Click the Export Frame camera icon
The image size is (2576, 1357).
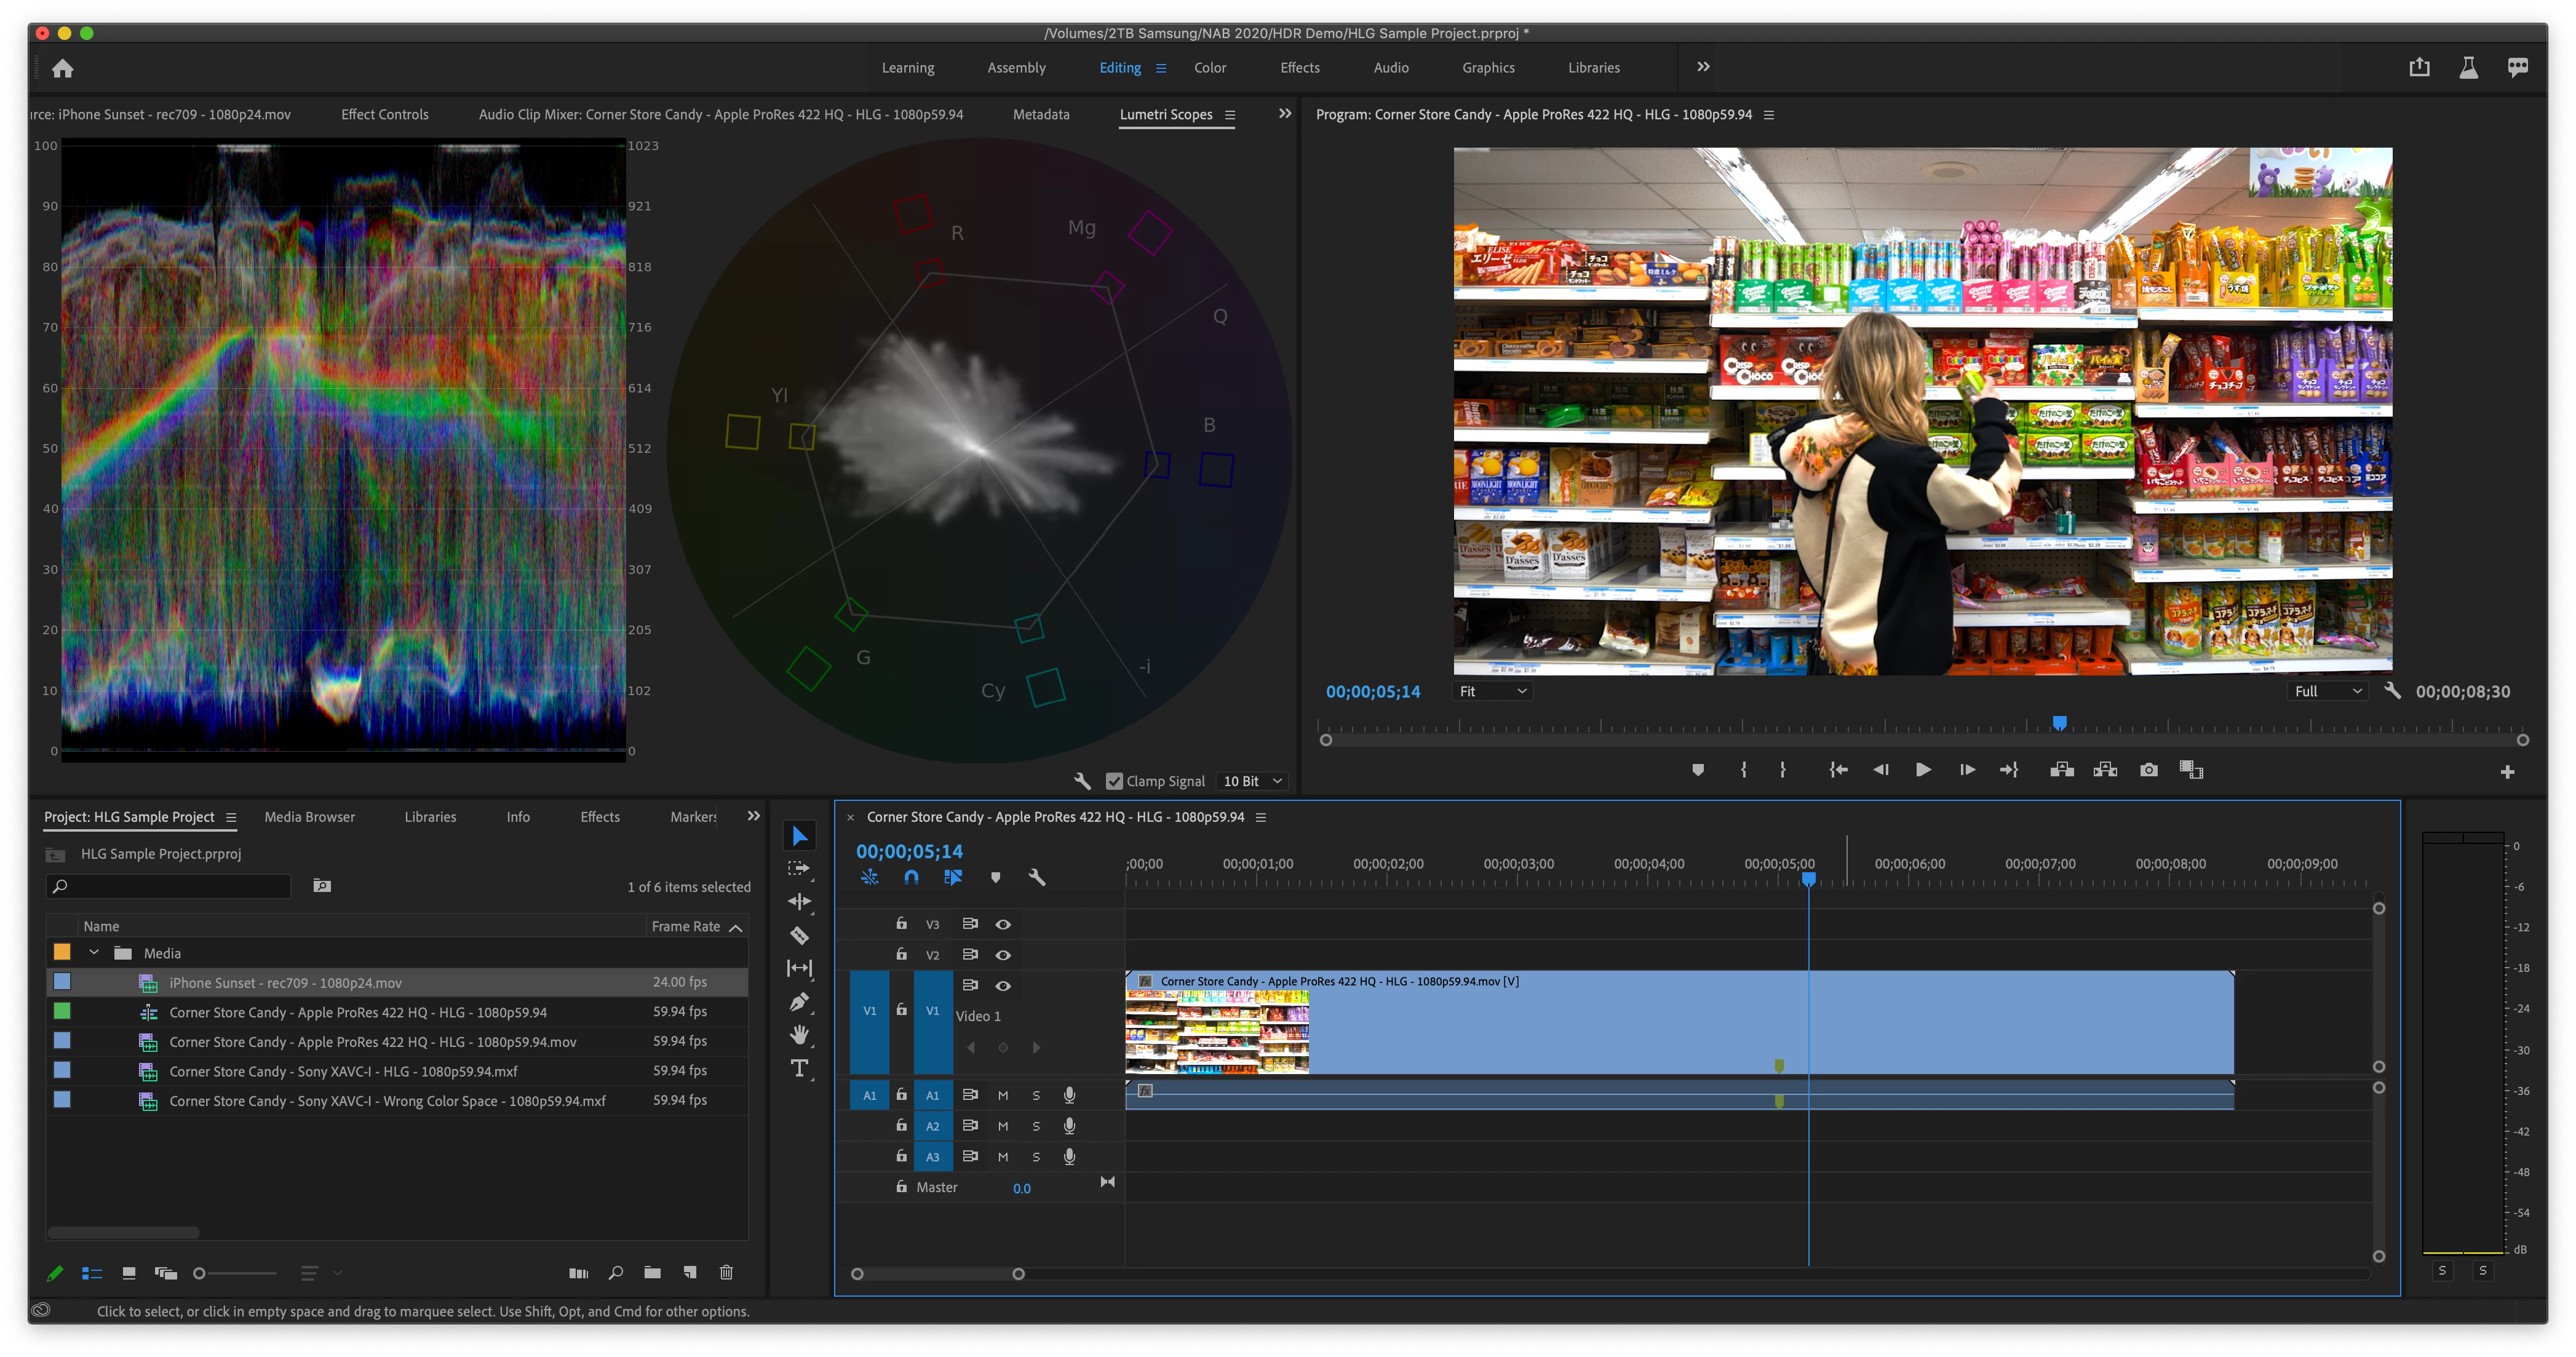[2148, 769]
